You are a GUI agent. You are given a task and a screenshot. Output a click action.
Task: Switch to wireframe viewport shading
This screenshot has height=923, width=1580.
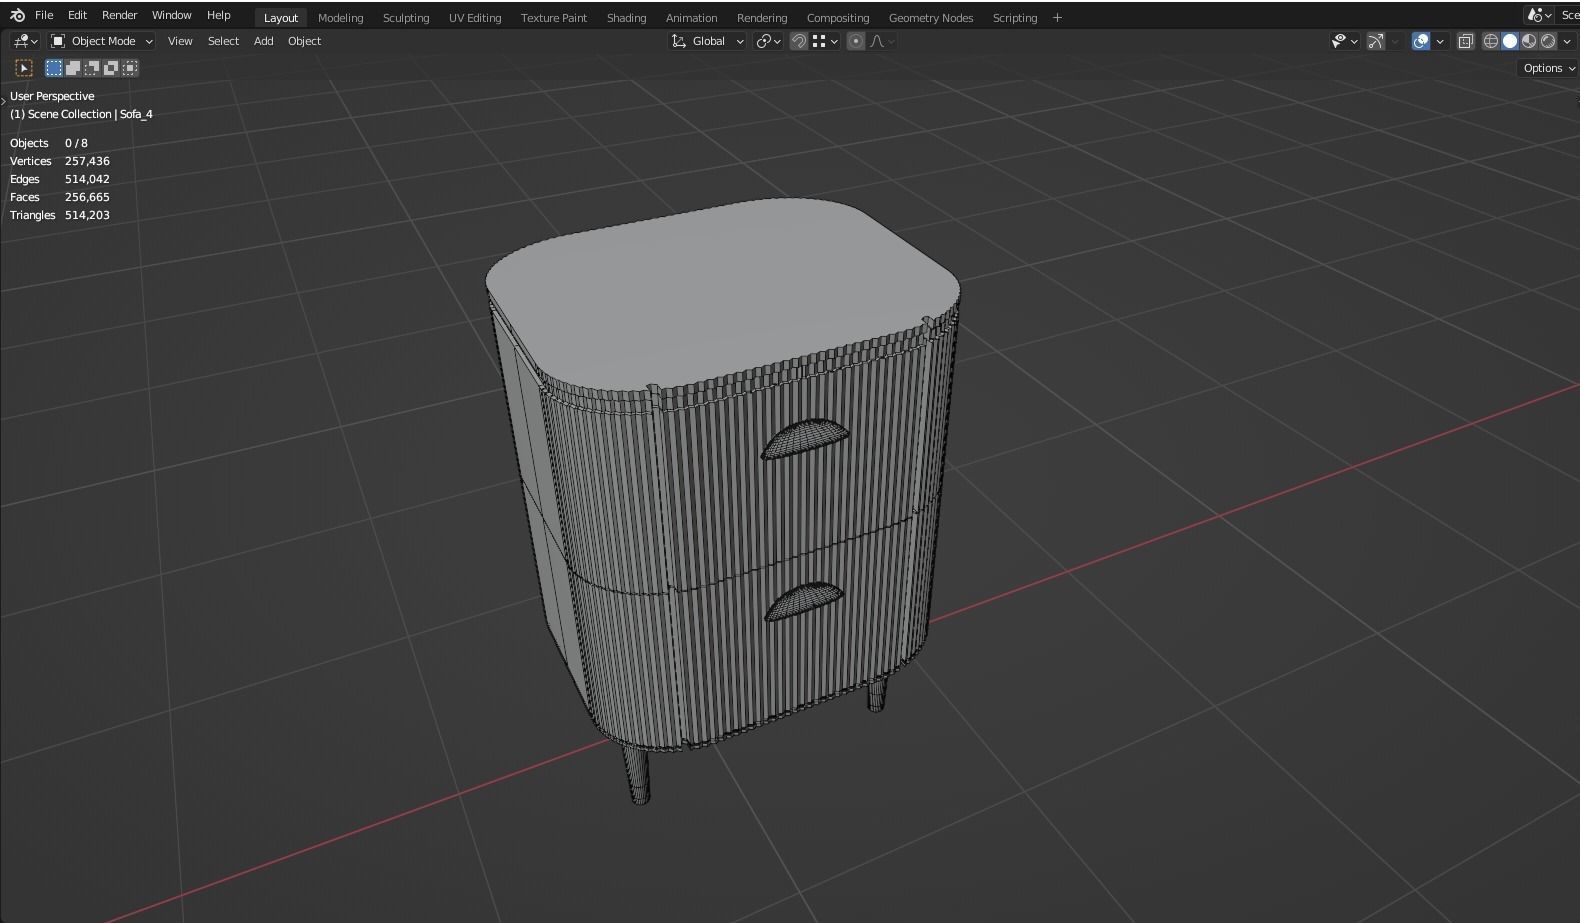click(1491, 41)
